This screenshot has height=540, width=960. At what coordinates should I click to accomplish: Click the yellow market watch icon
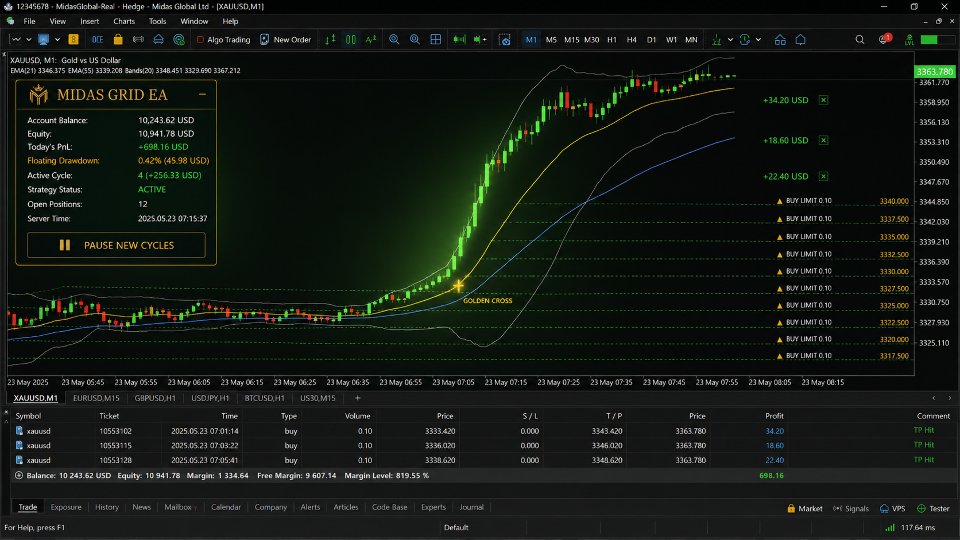73,39
